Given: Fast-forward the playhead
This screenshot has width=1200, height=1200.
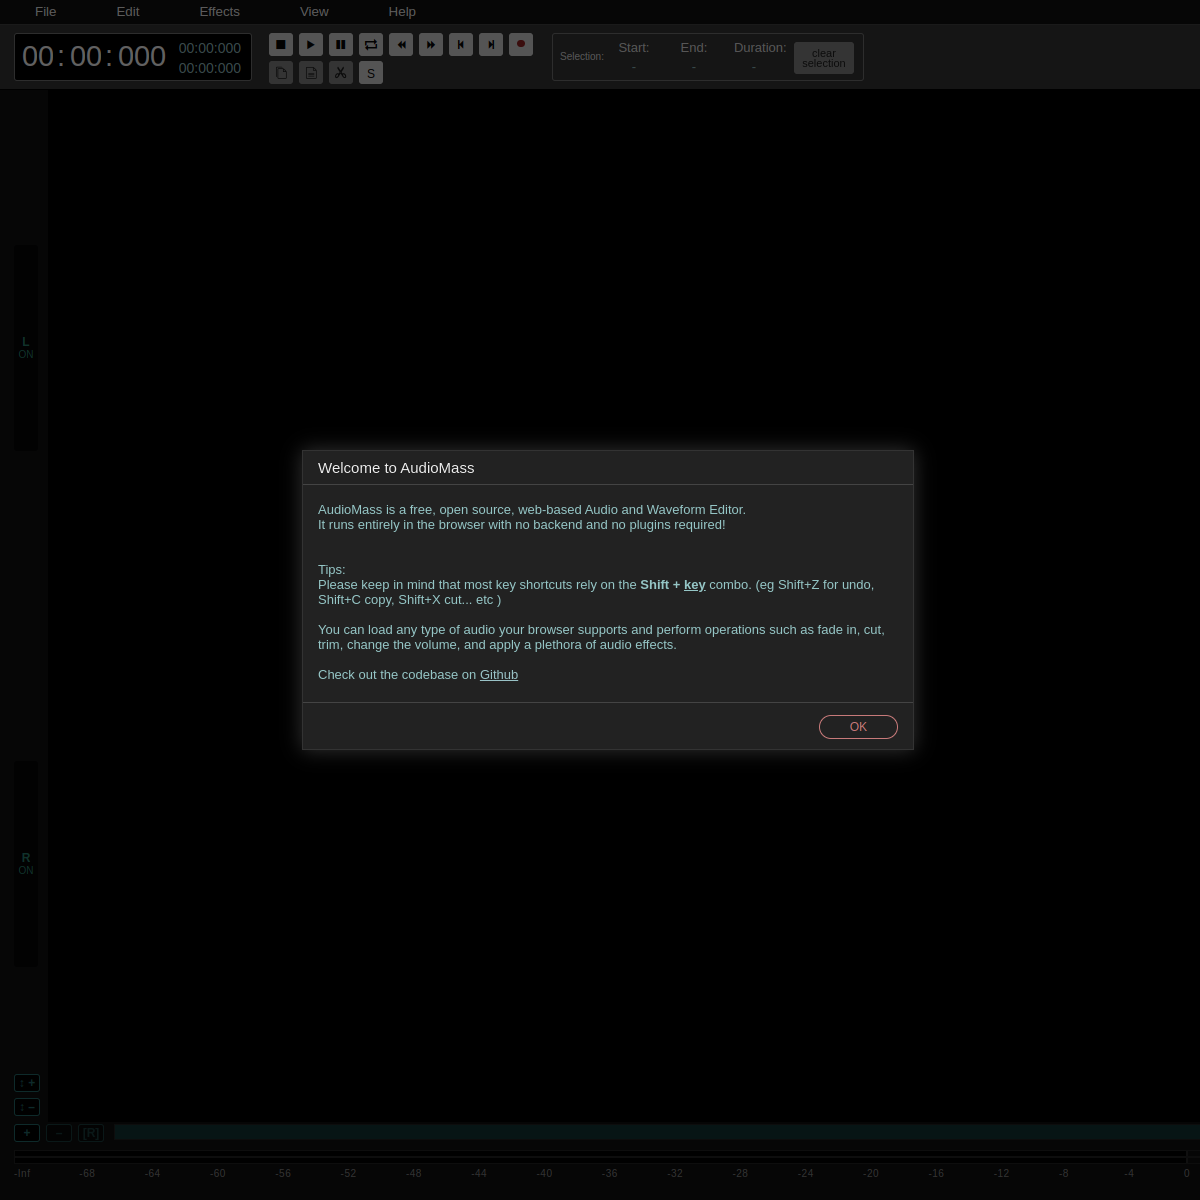Looking at the screenshot, I should pyautogui.click(x=431, y=44).
